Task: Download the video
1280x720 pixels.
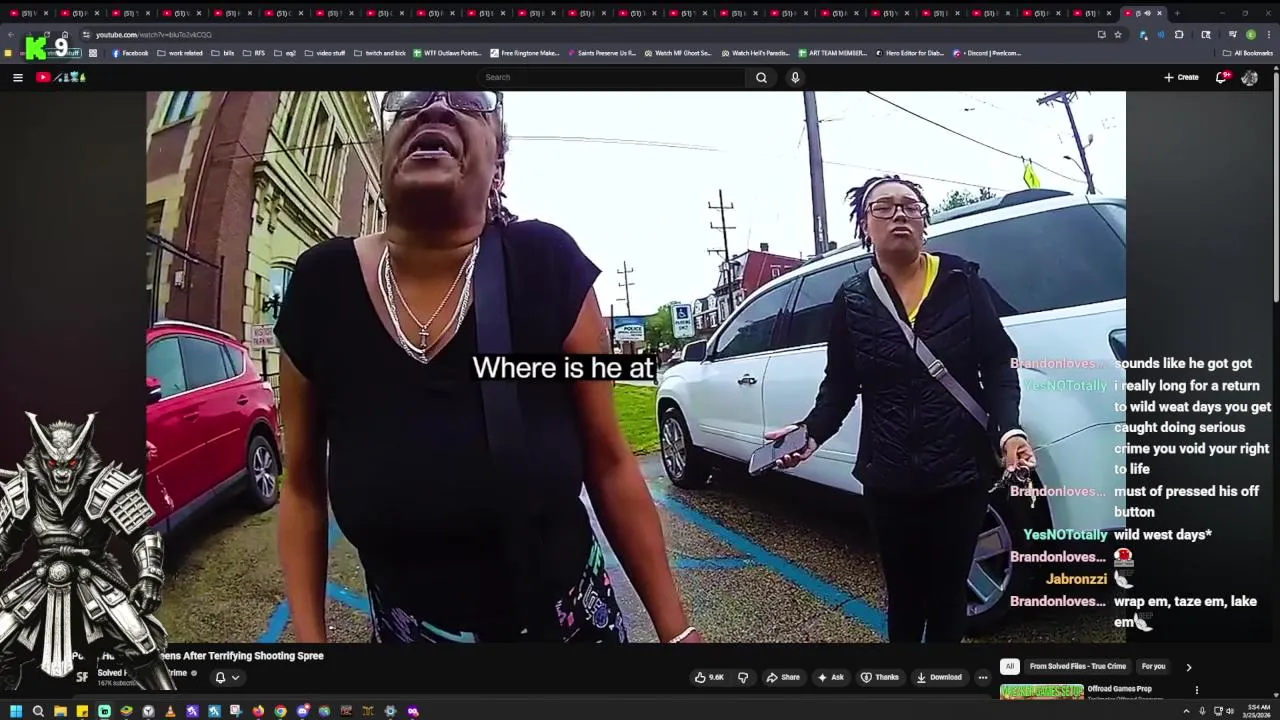Action: point(939,677)
